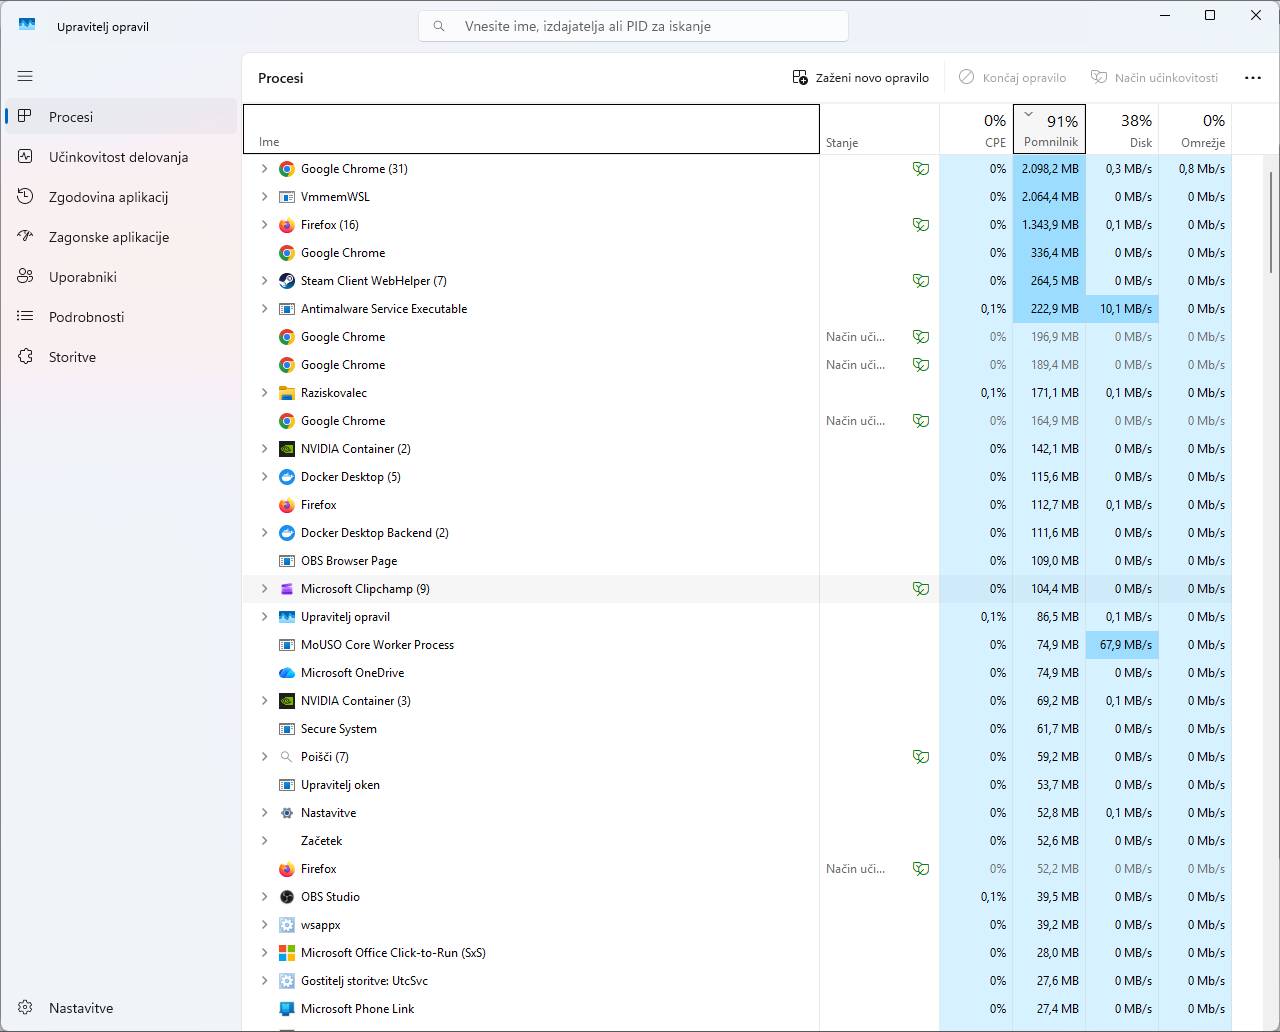Open the Uporabniki tab
The image size is (1280, 1032).
pyautogui.click(x=121, y=277)
